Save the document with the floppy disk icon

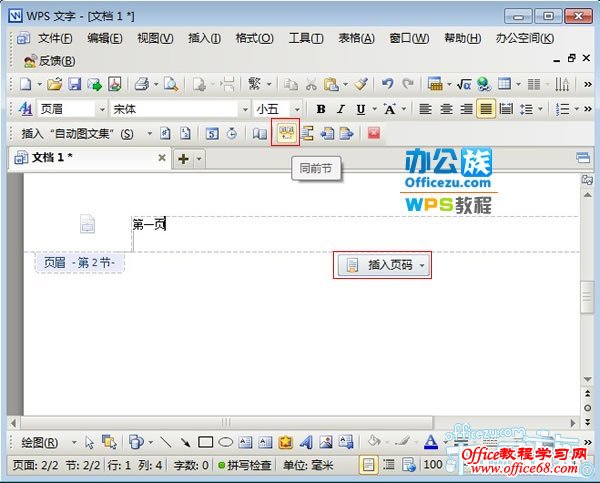[75, 84]
